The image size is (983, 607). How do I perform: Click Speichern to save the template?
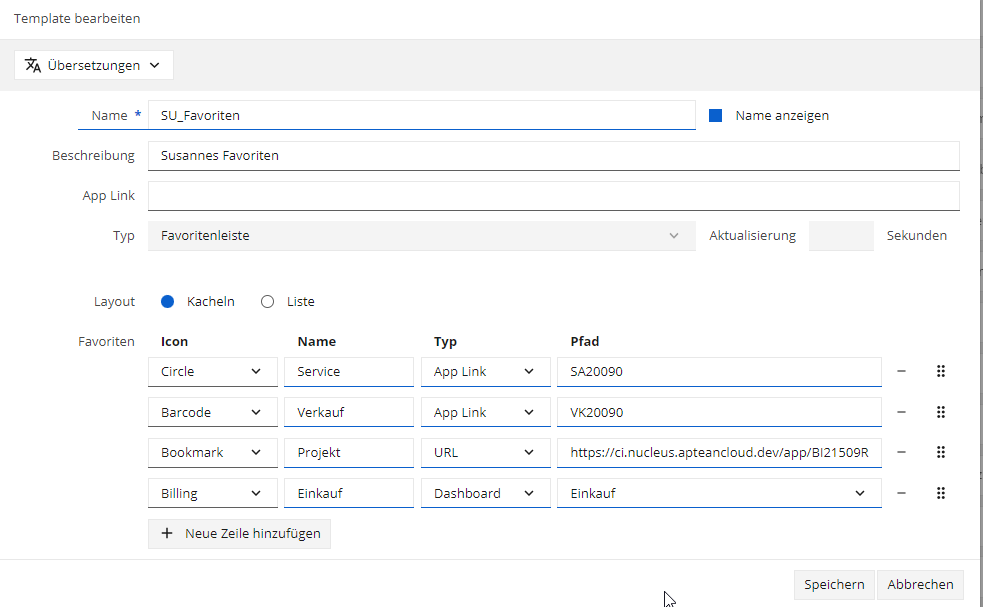(x=834, y=584)
